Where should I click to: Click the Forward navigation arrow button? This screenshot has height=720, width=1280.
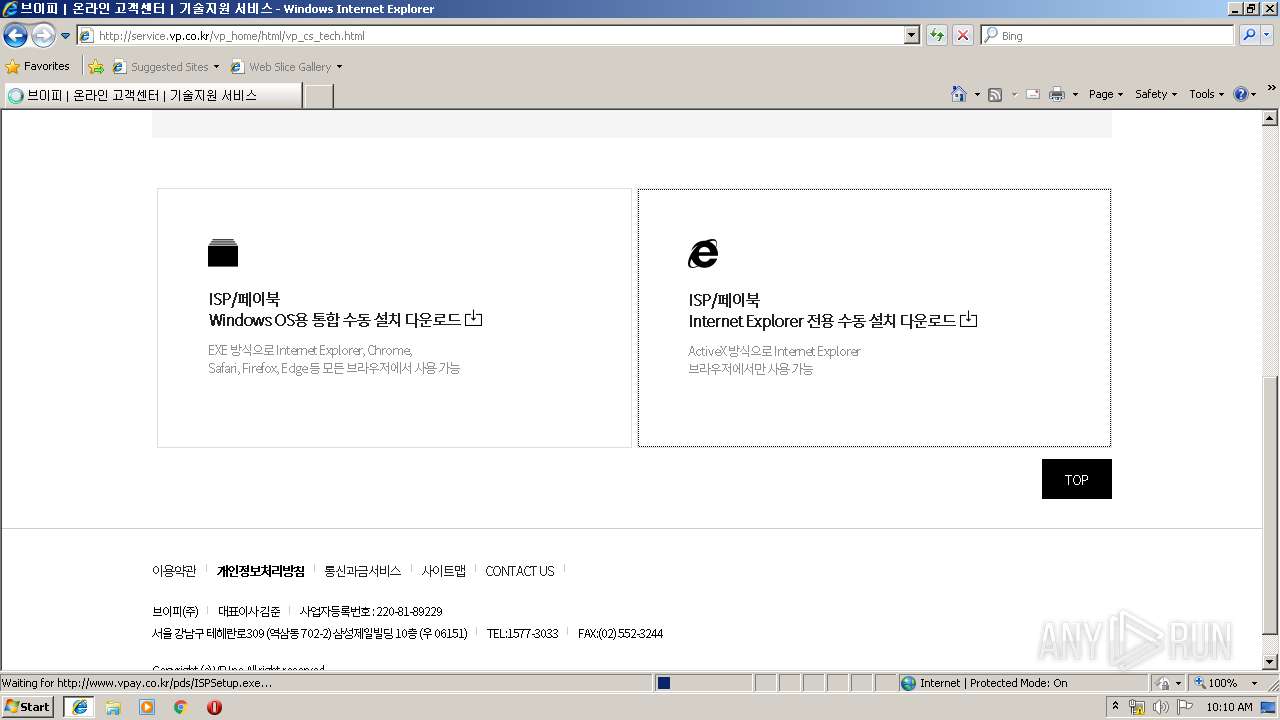[x=43, y=36]
